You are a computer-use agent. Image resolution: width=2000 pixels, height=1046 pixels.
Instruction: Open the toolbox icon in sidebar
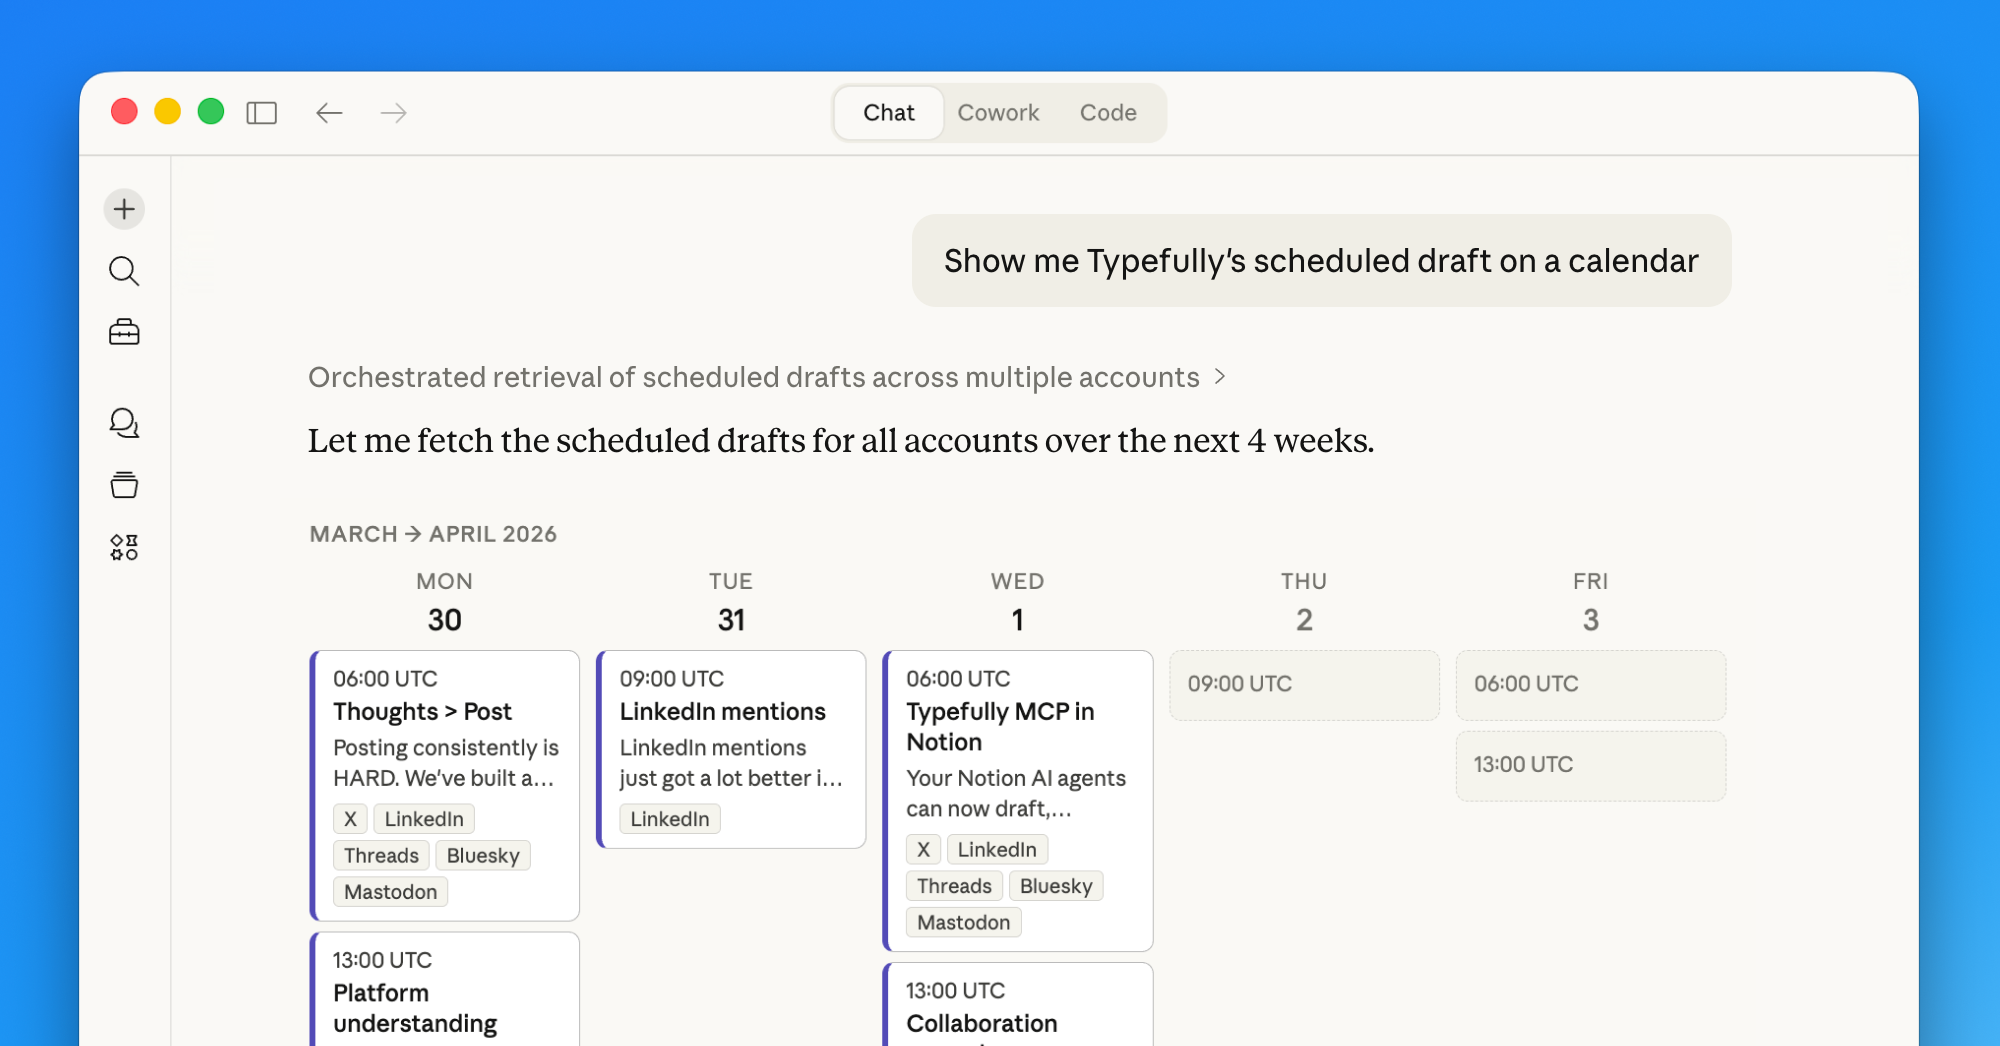pos(124,332)
